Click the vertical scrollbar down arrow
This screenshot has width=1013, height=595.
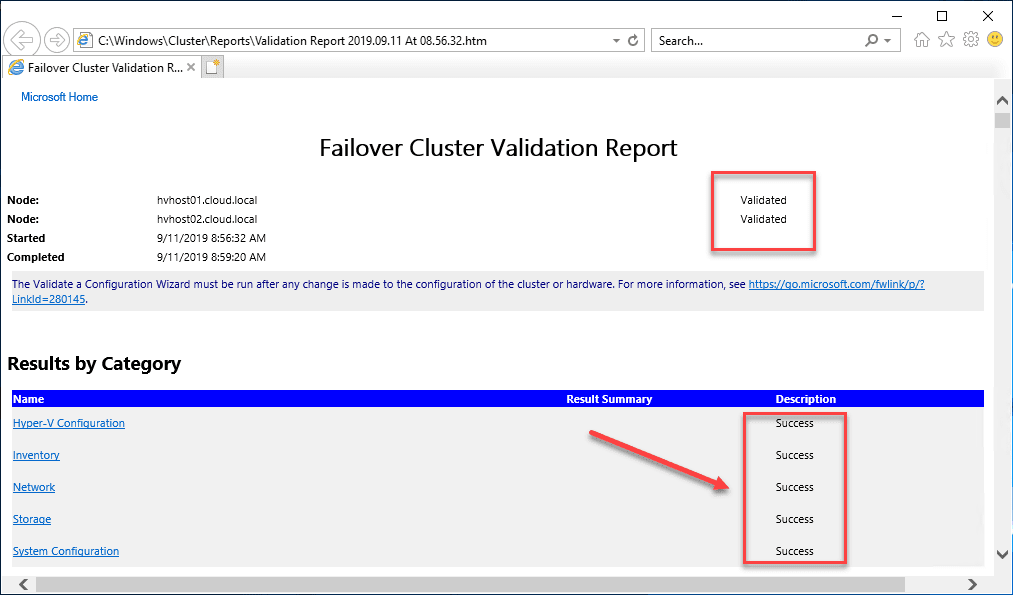tap(1002, 554)
